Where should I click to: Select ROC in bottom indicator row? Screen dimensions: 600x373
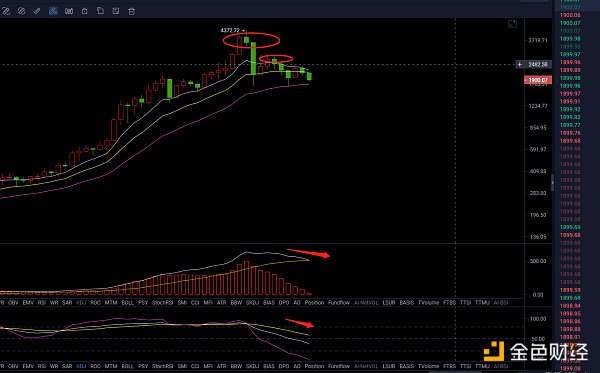(x=95, y=366)
